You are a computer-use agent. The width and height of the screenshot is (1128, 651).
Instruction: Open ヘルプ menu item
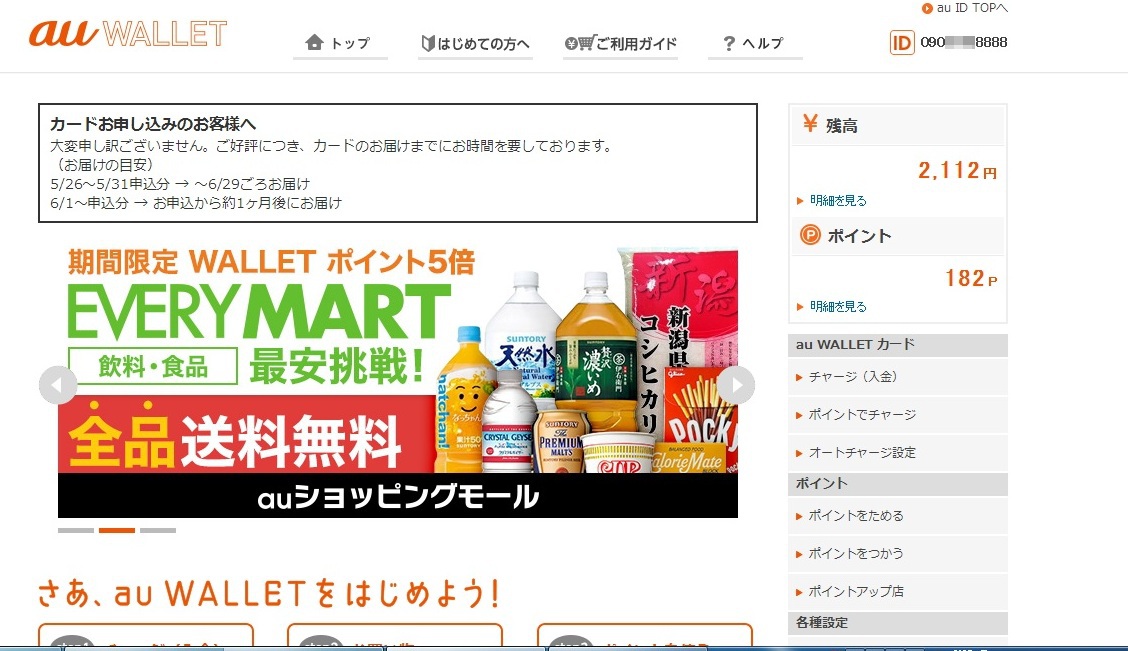[x=755, y=44]
